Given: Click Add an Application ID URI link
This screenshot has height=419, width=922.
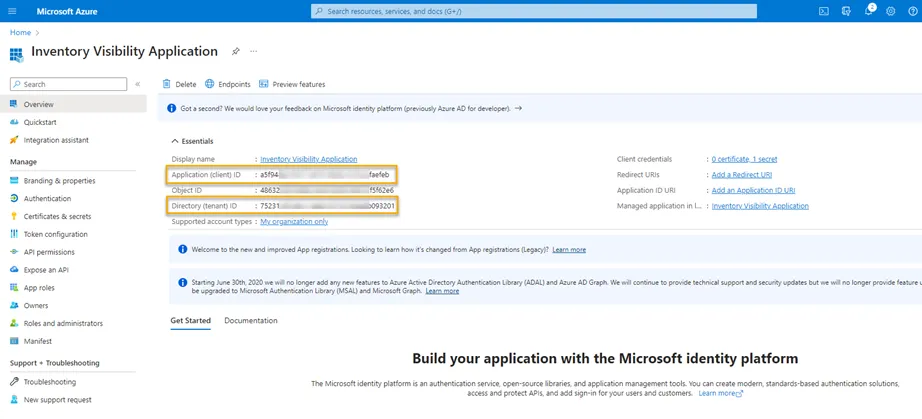Looking at the screenshot, I should point(753,190).
